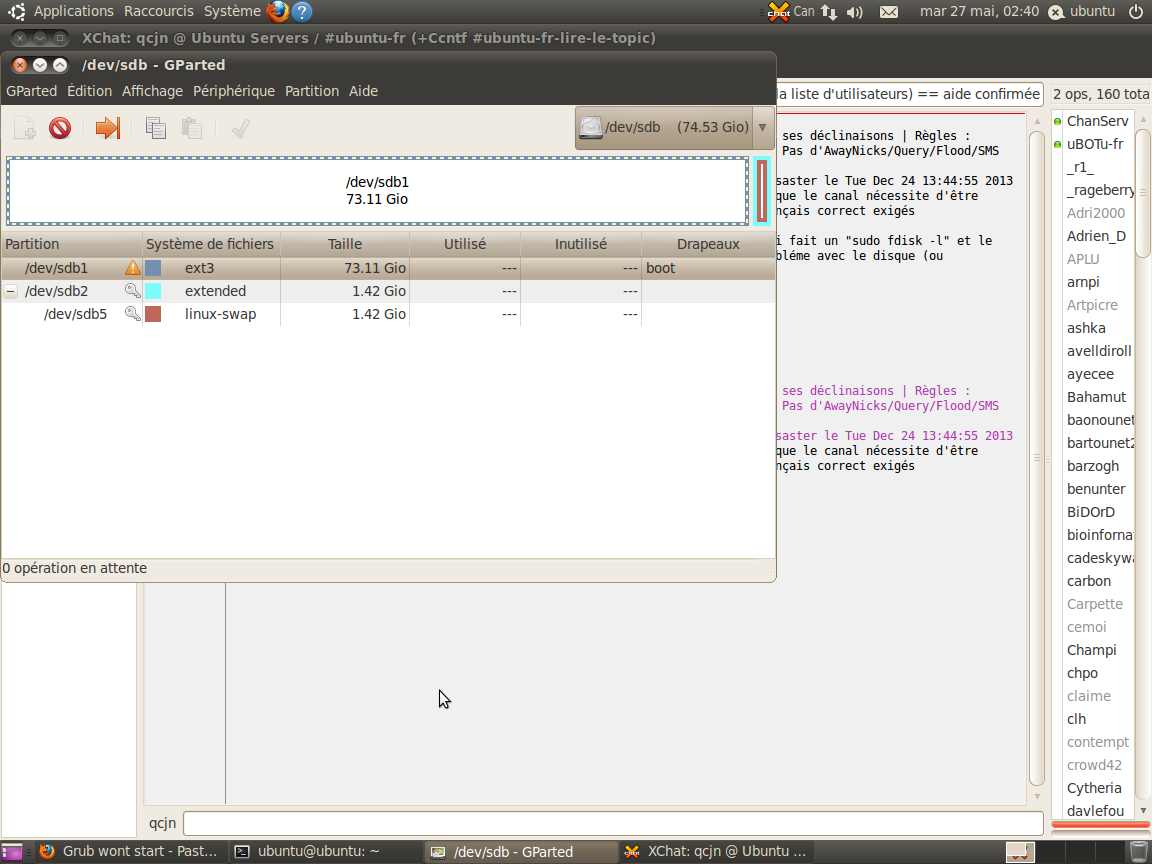
Task: Launch Firefox from the top panel
Action: [278, 11]
